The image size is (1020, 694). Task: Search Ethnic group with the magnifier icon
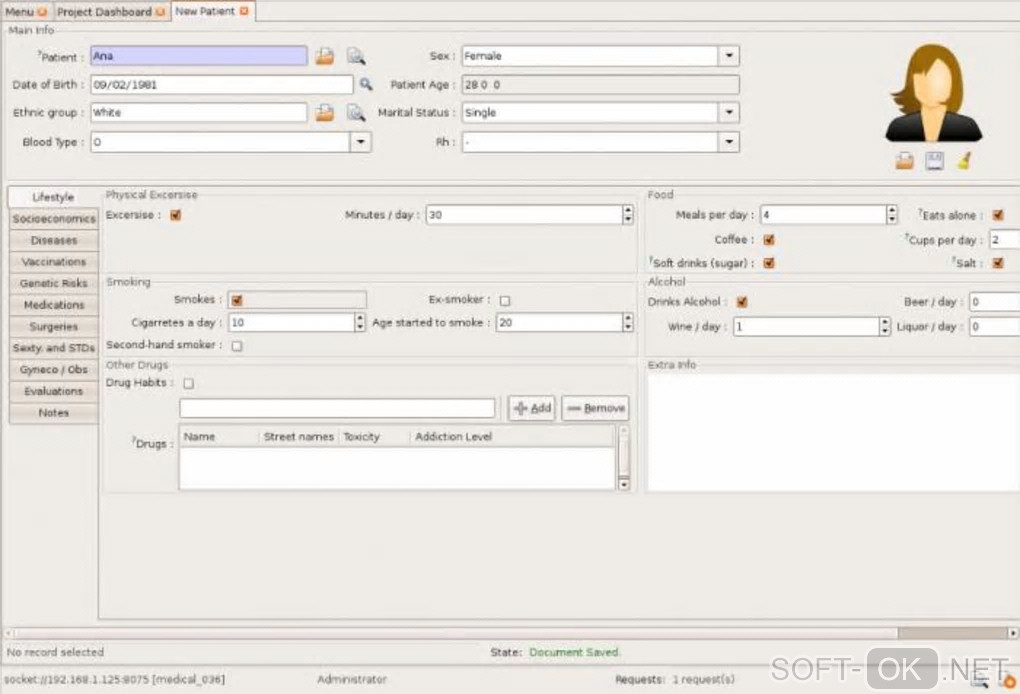(x=356, y=113)
